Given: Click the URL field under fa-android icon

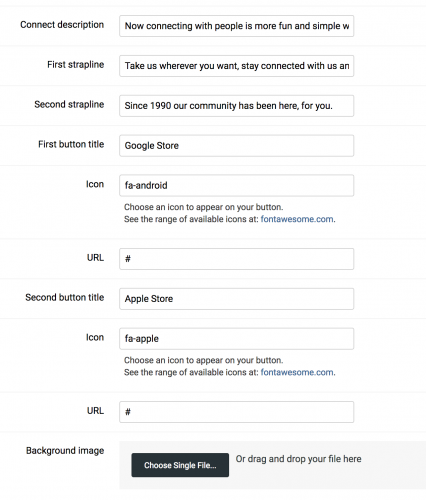Looking at the screenshot, I should tap(236, 259).
